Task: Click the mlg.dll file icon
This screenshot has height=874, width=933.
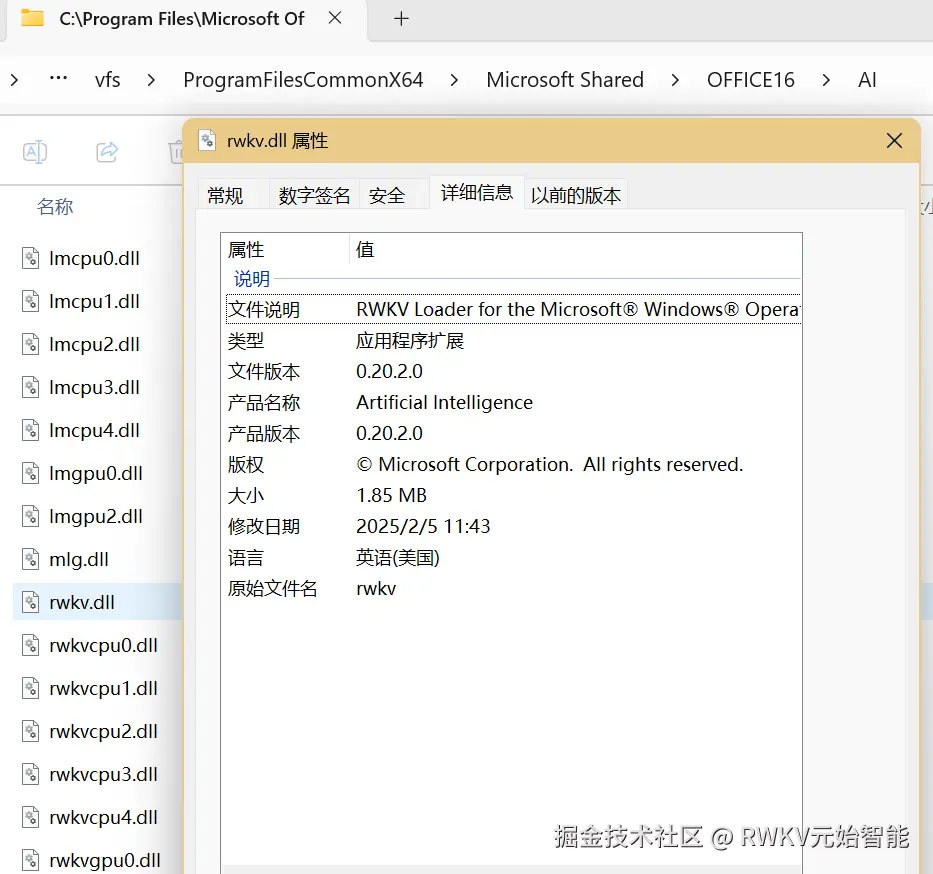Action: pos(29,559)
